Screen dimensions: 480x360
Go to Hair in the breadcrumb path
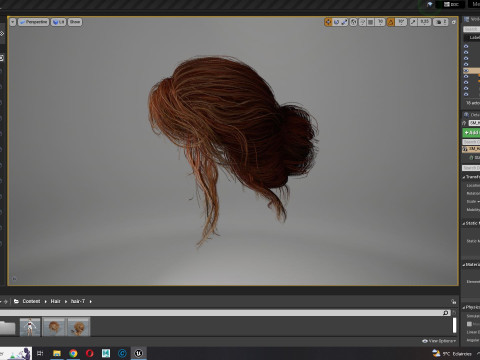(x=55, y=301)
